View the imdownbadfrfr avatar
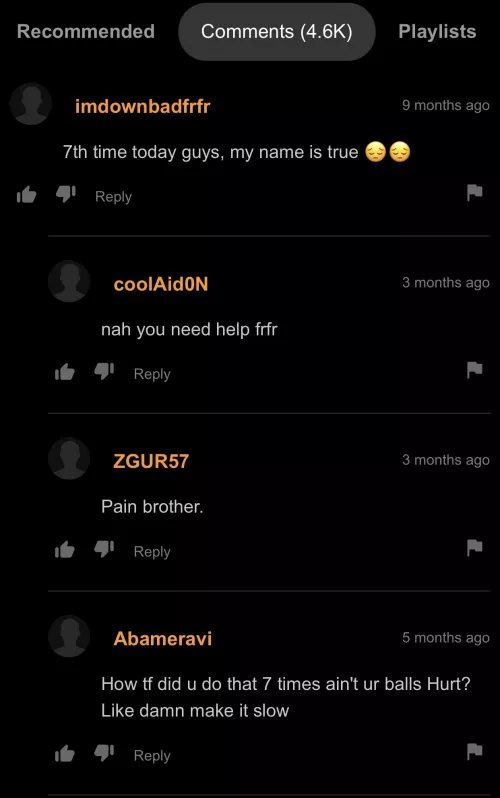 [x=31, y=104]
